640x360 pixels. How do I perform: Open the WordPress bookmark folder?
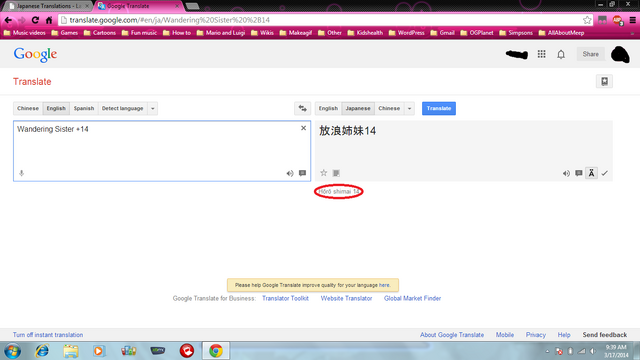pos(407,33)
